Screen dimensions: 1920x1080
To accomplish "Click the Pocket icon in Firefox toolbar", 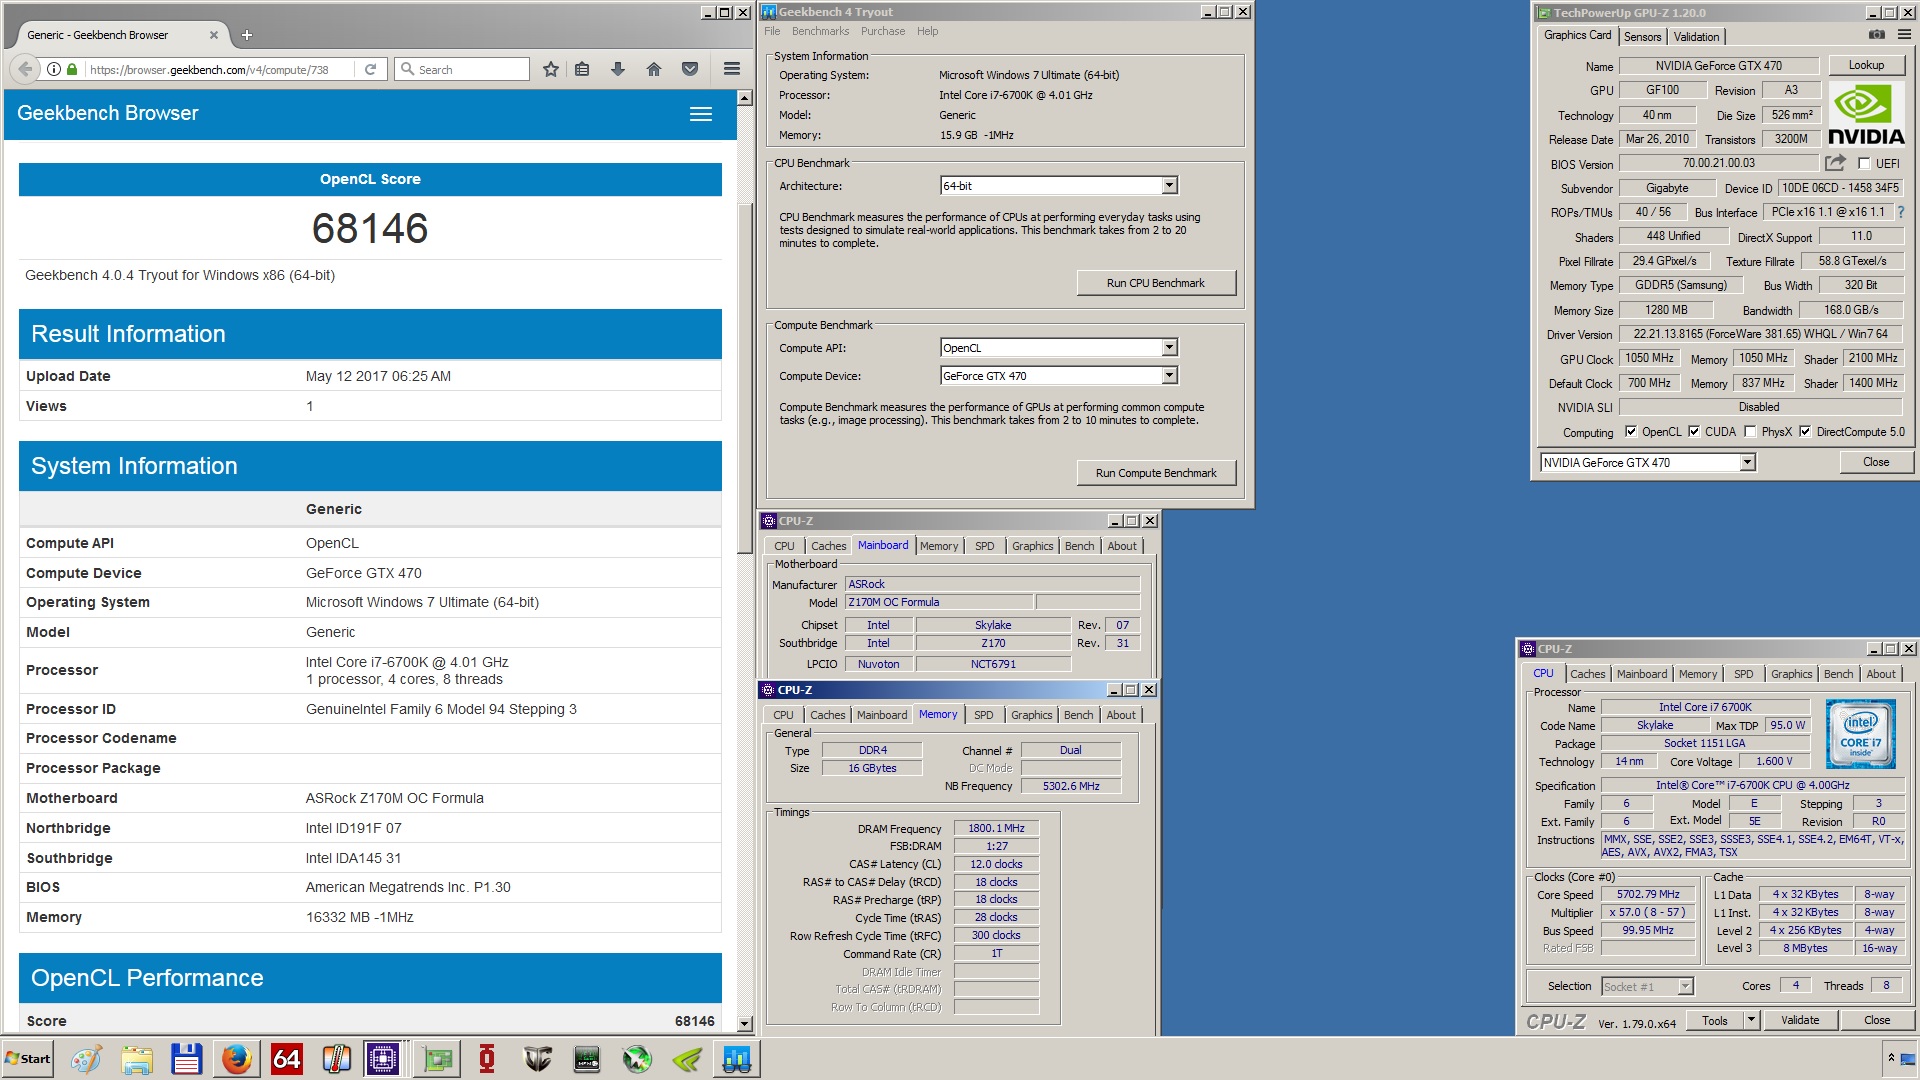I will click(x=690, y=69).
